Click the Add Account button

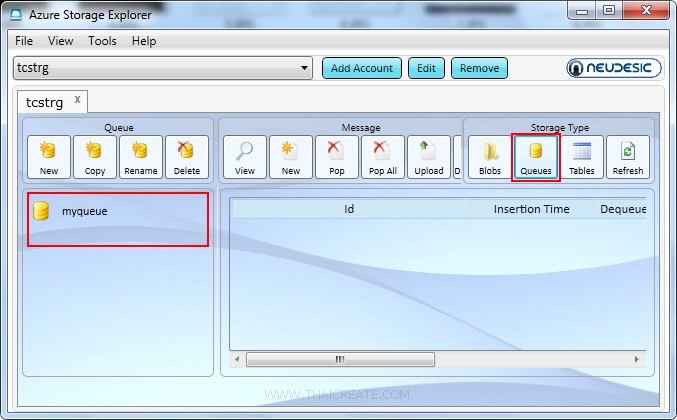362,68
